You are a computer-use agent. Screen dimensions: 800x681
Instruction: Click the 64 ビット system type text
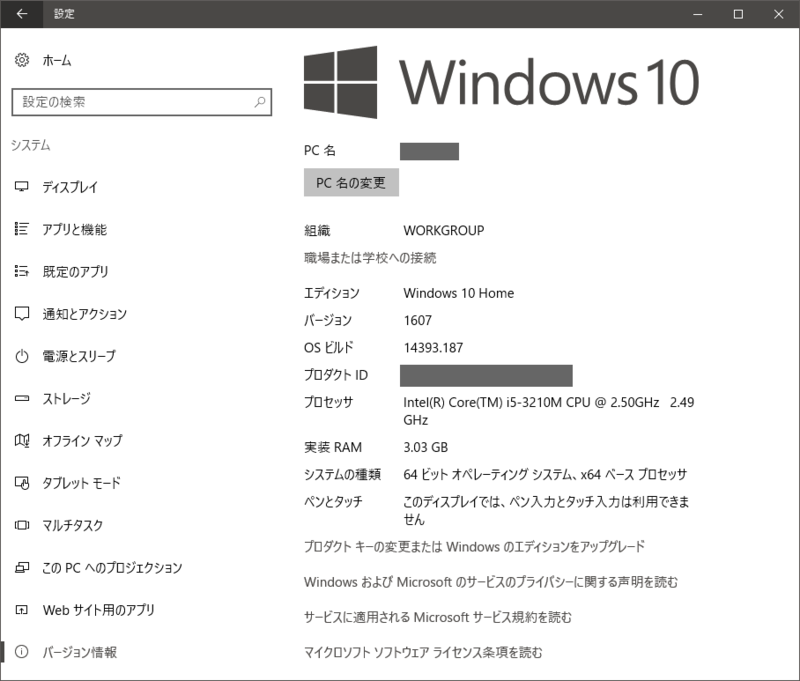(x=545, y=474)
